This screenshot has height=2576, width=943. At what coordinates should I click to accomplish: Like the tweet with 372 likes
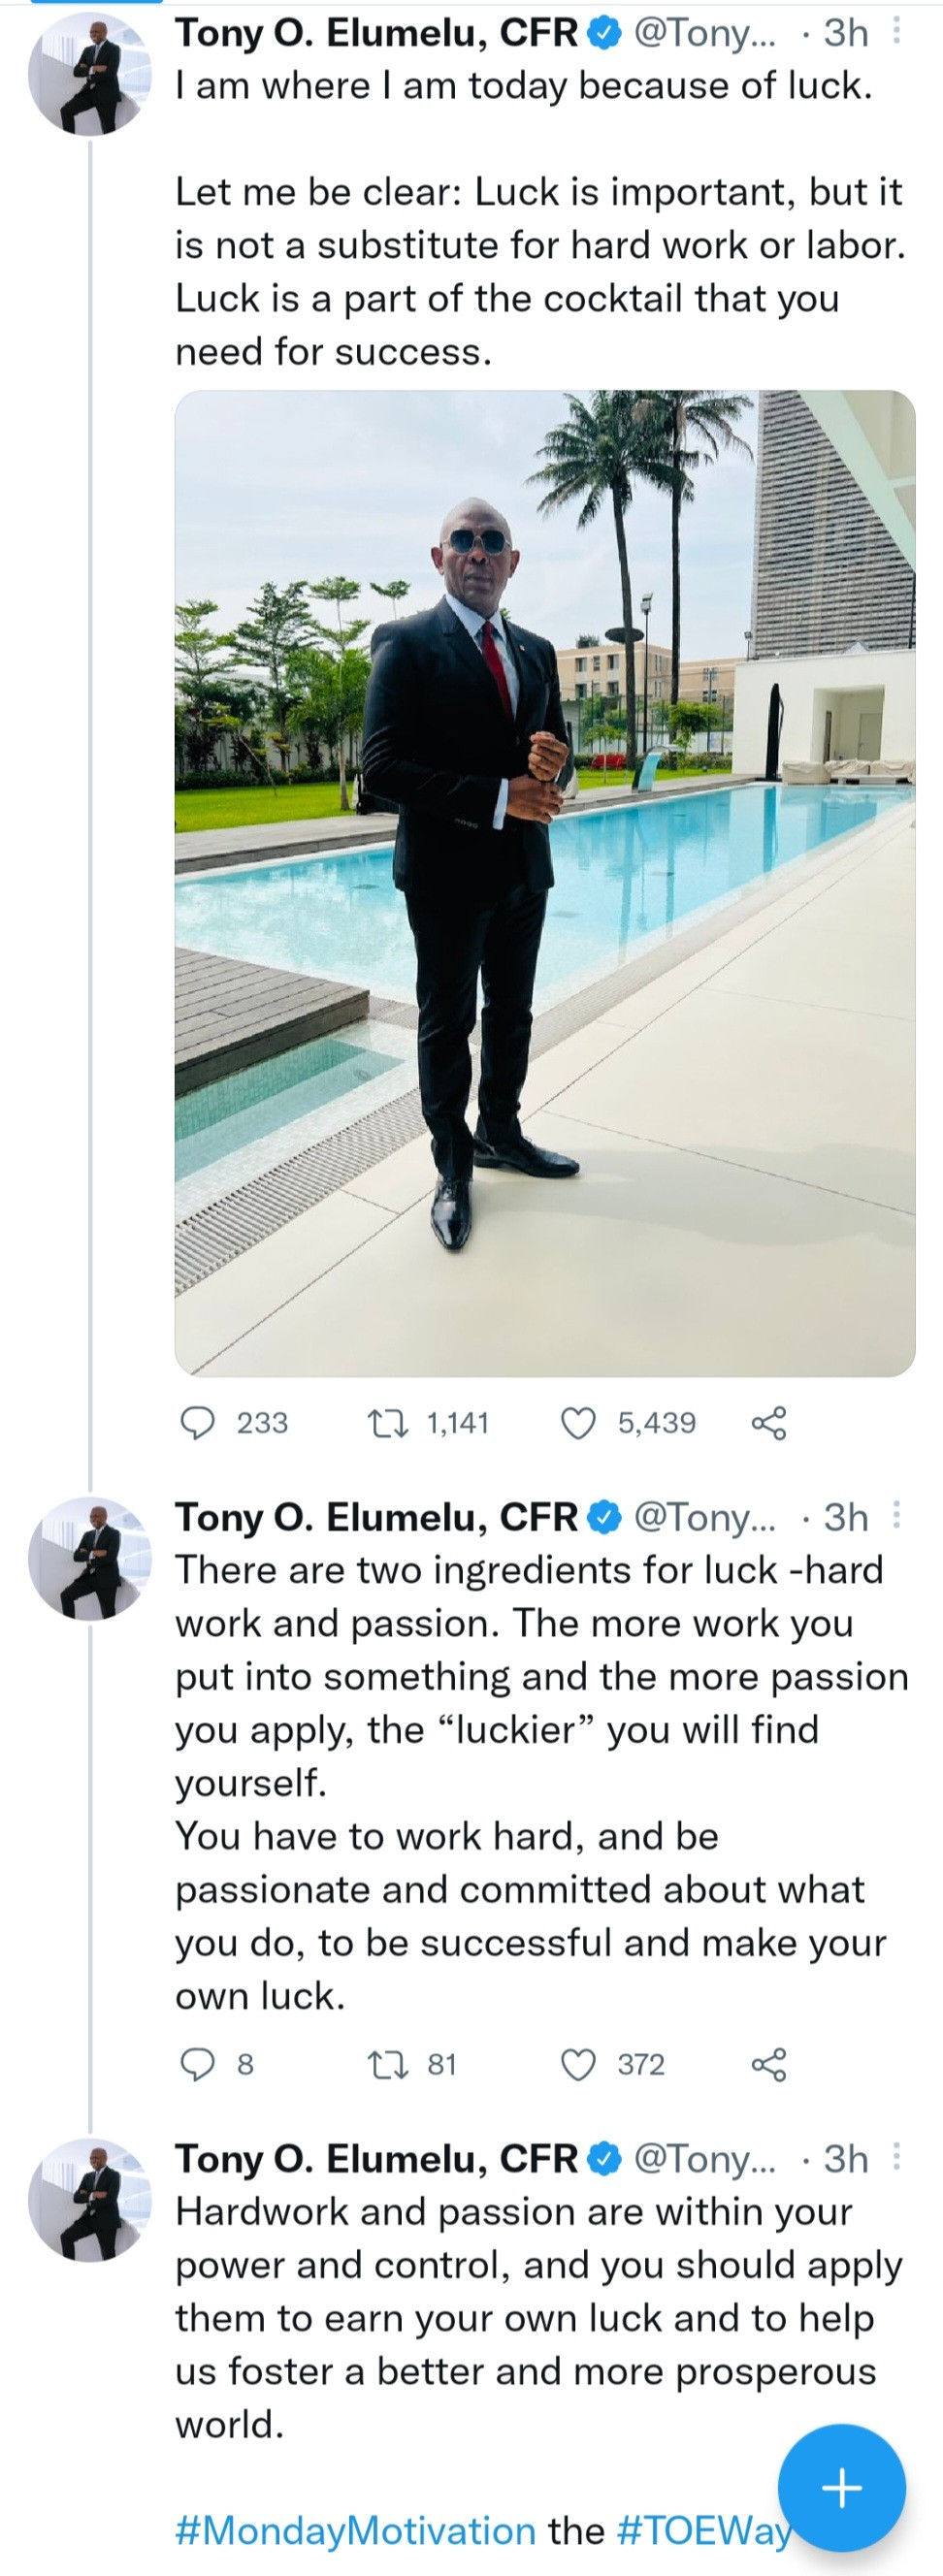[578, 2064]
